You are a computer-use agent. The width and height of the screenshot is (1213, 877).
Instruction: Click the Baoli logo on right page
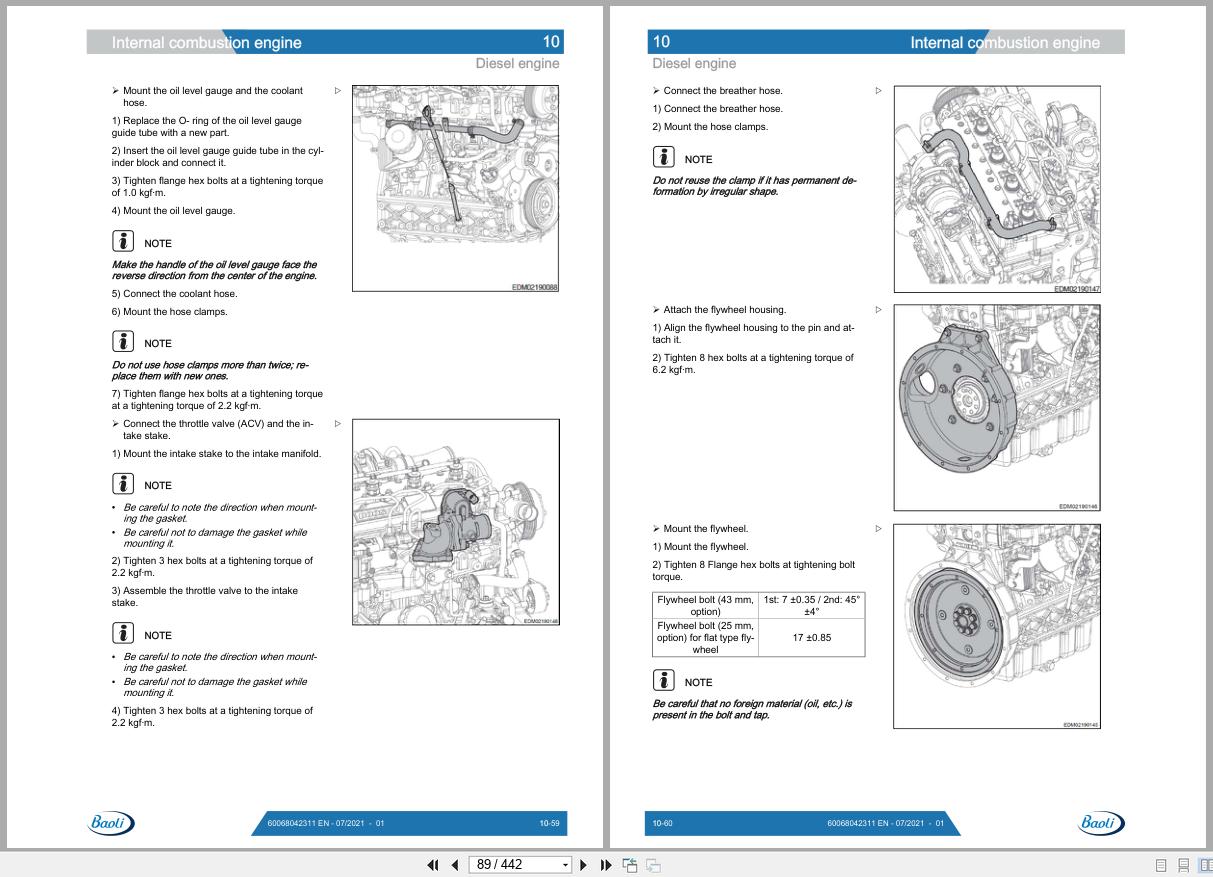point(1101,823)
